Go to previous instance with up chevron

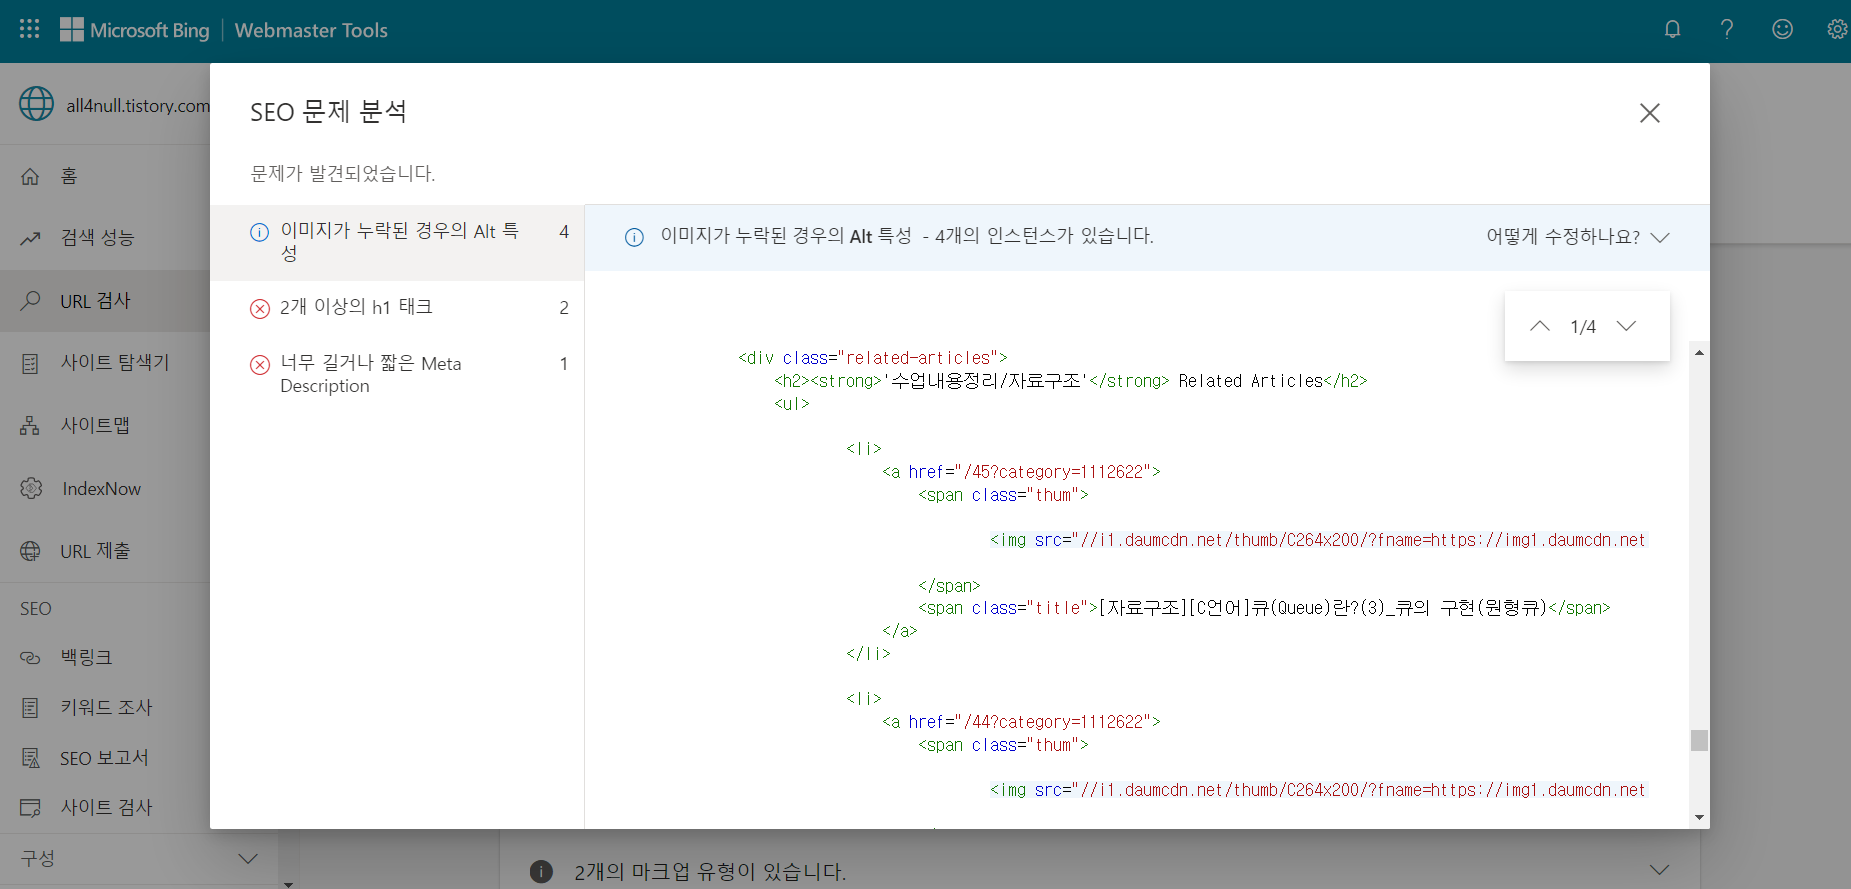pyautogui.click(x=1540, y=326)
